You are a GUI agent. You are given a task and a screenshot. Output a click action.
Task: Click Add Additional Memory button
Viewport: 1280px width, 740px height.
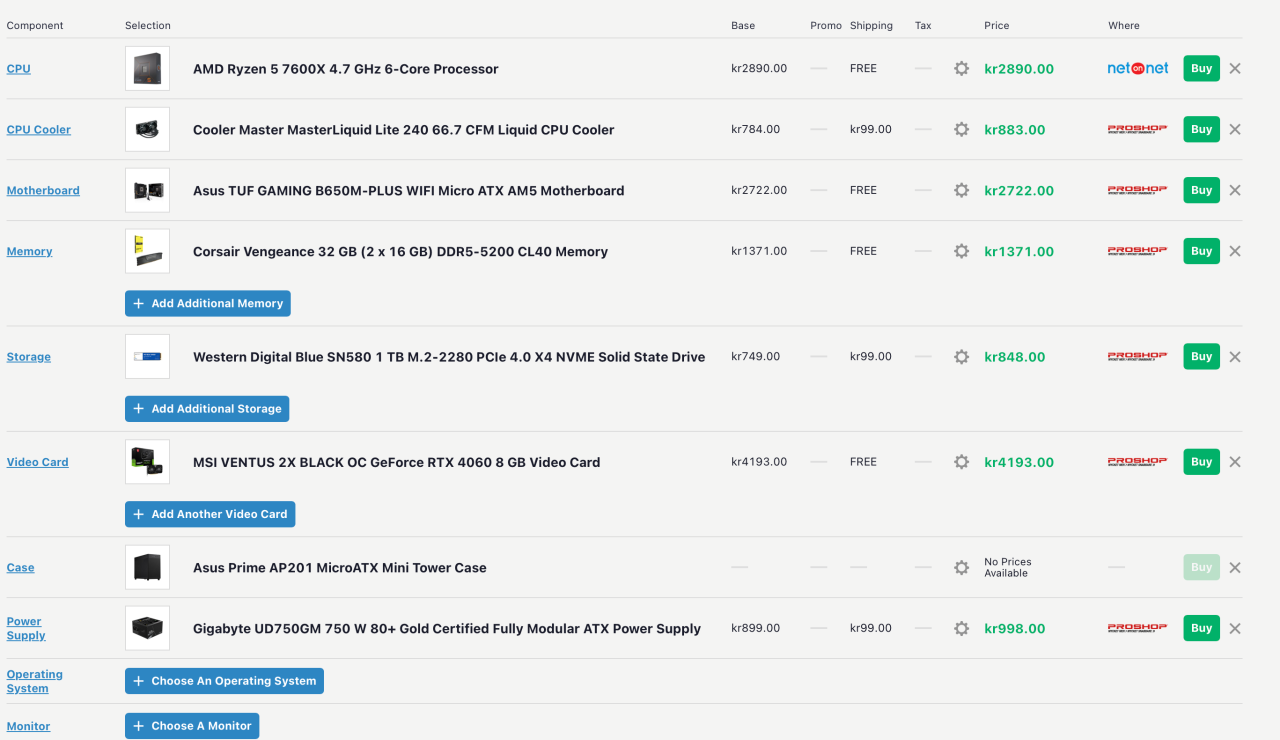click(x=208, y=303)
